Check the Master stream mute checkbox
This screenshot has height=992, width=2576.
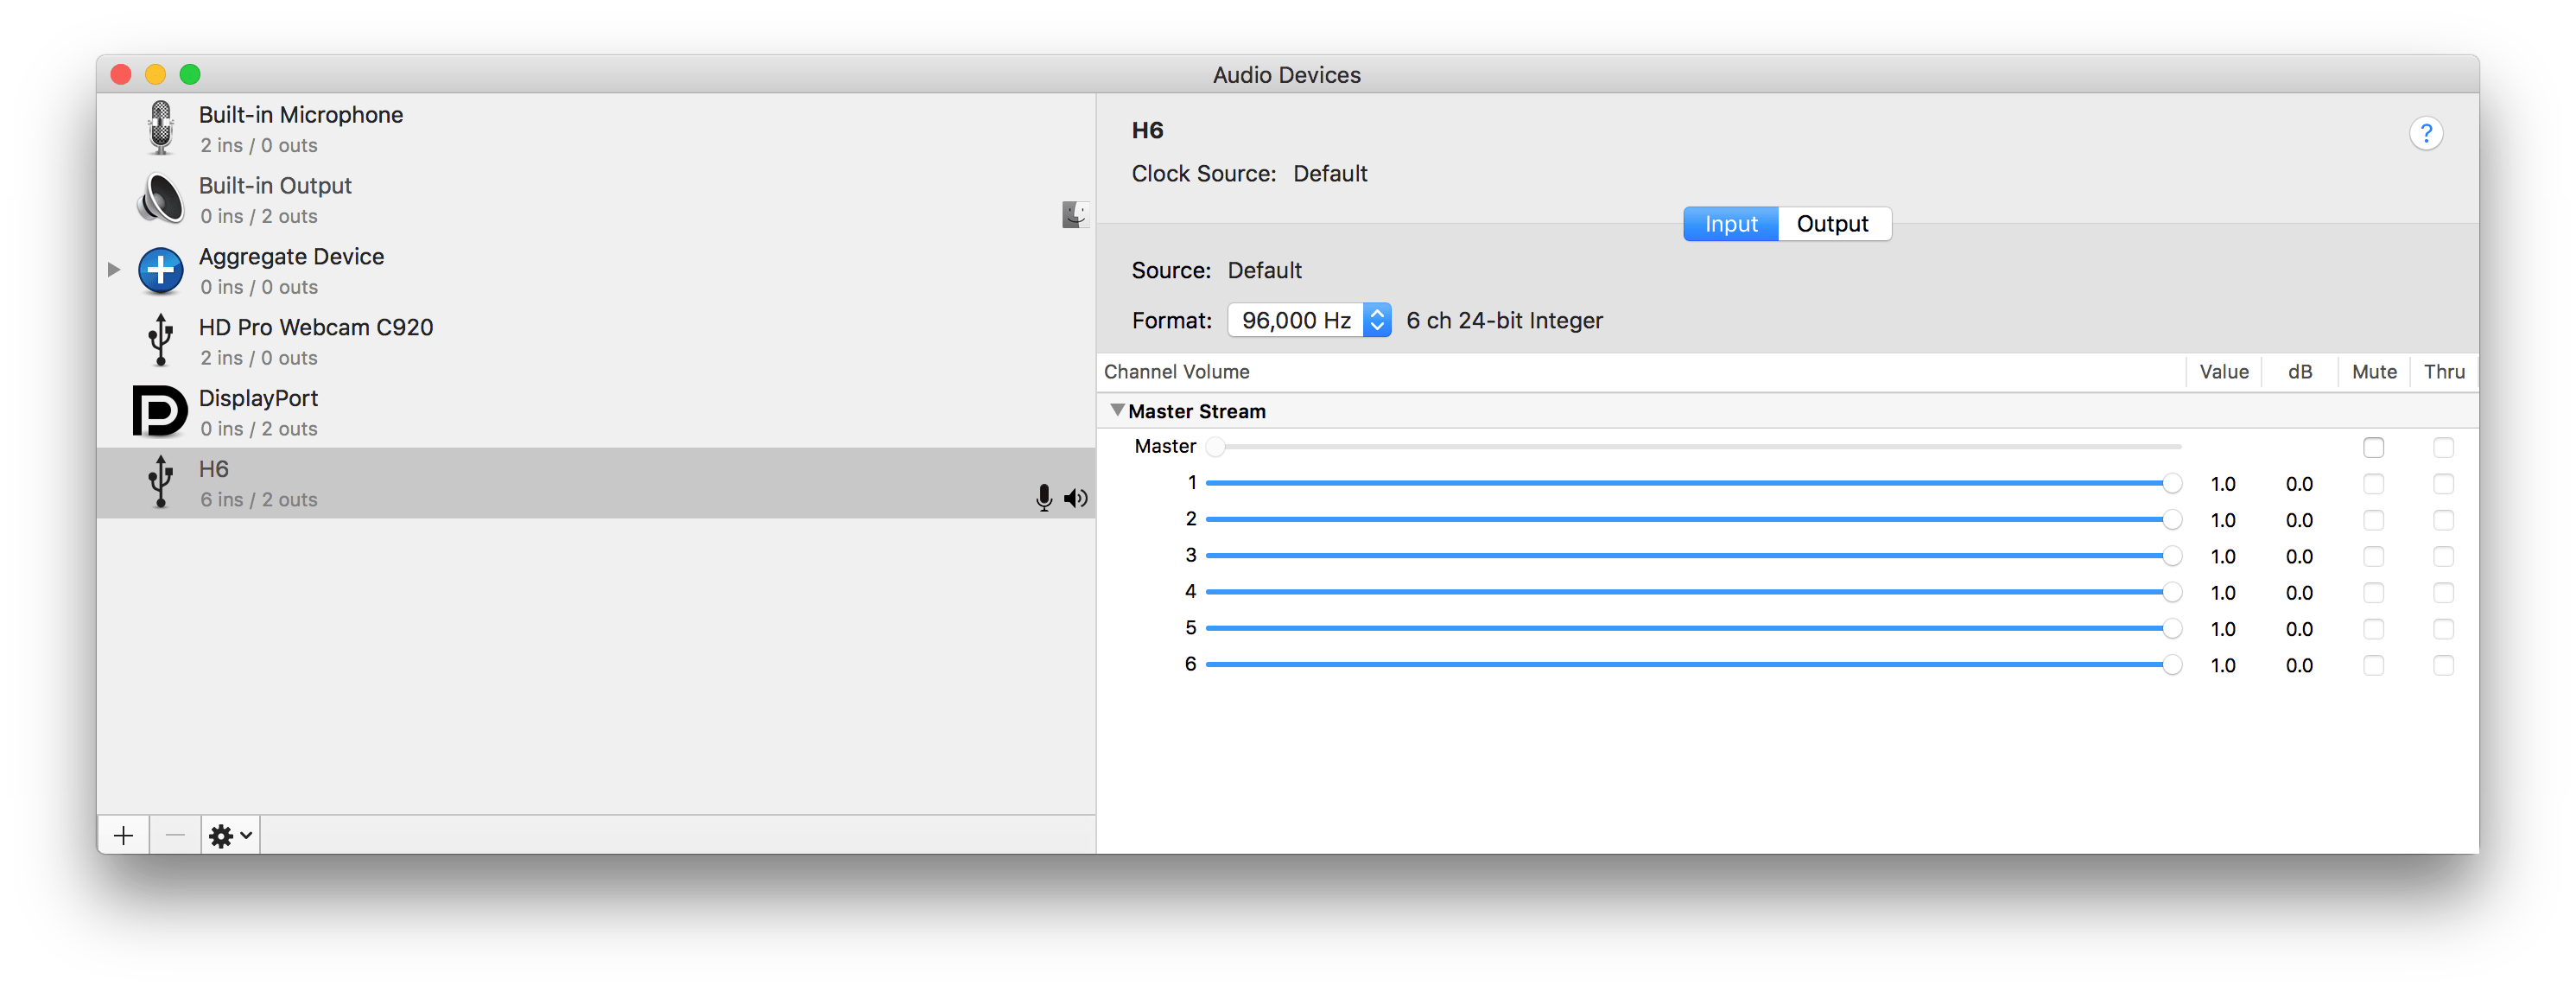coord(2375,447)
